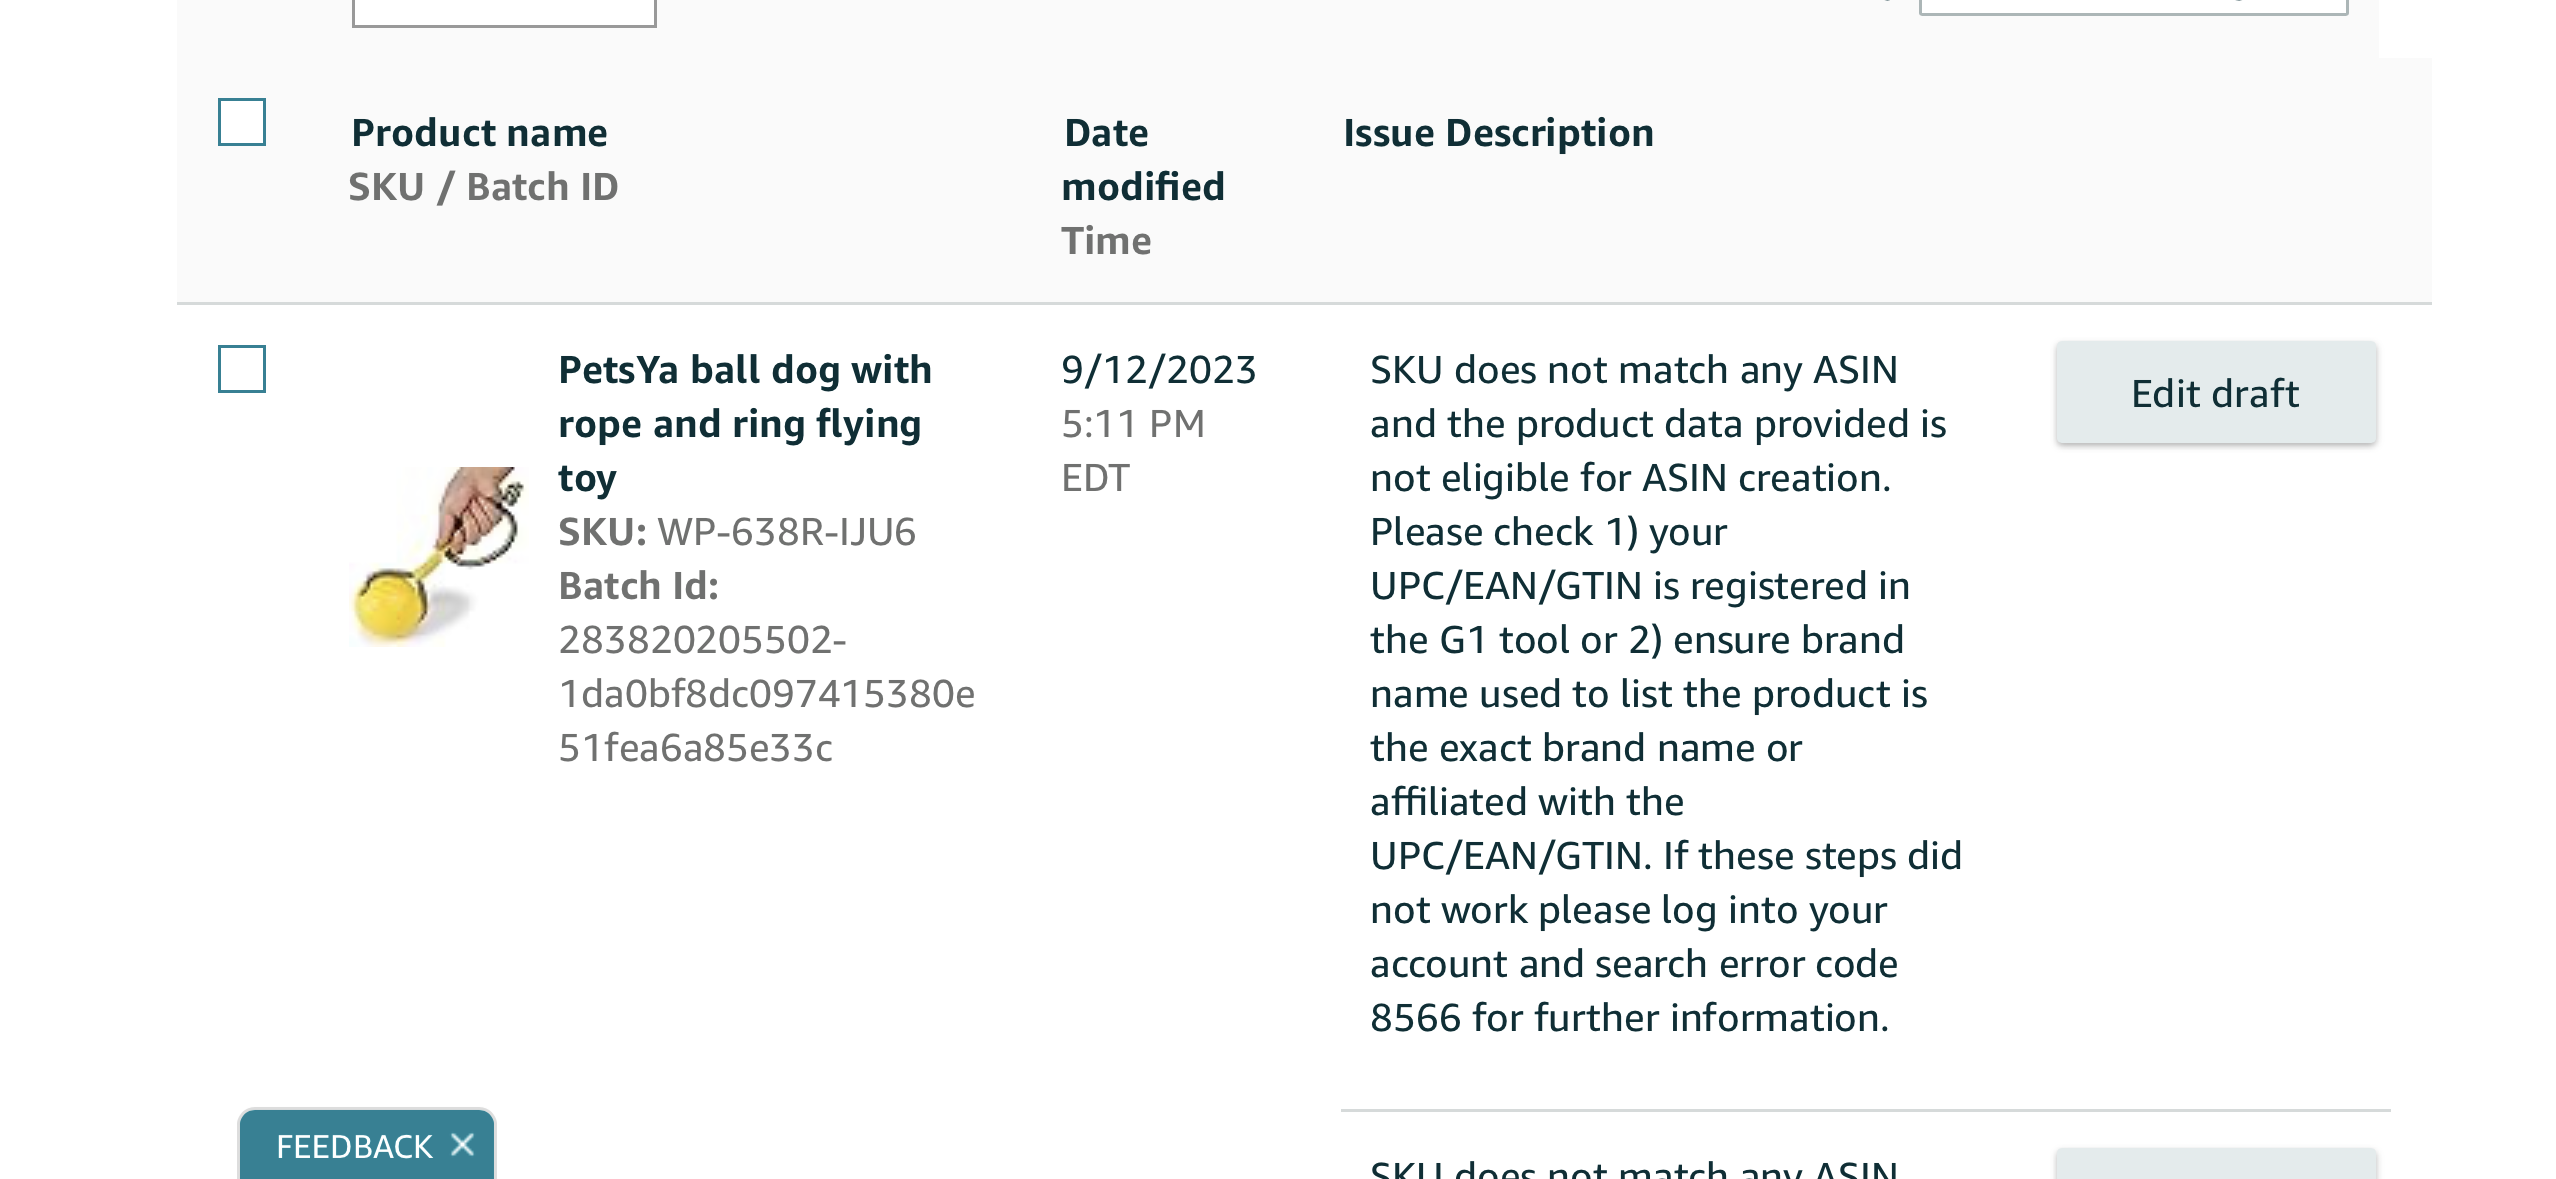This screenshot has width=2556, height=1179.
Task: Open the PetsYa ball dog toy thumbnail
Action: pyautogui.click(x=439, y=553)
